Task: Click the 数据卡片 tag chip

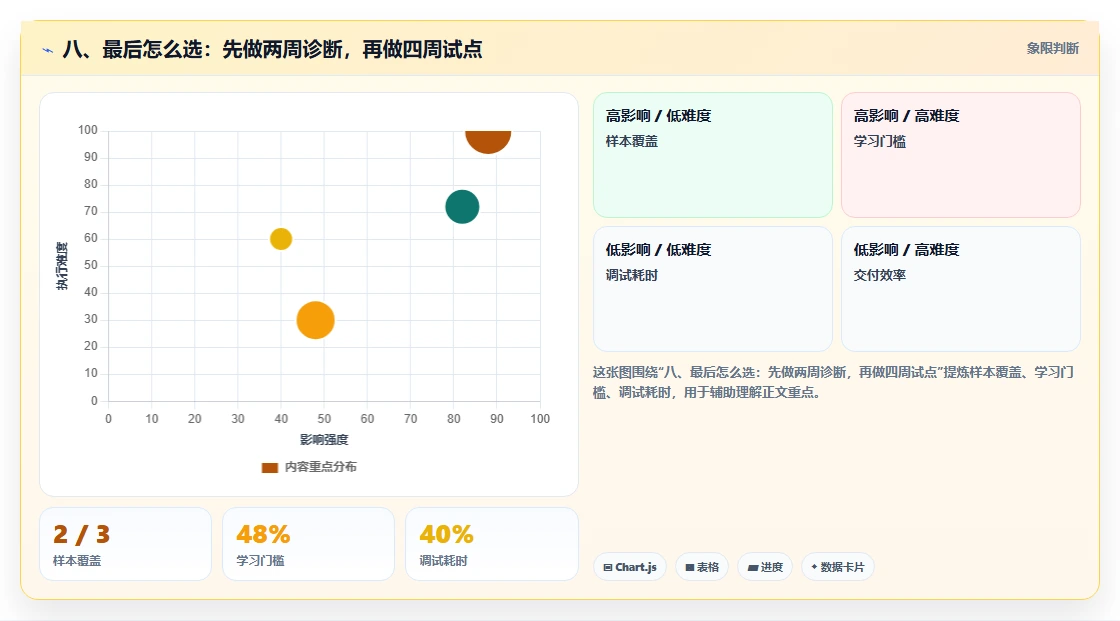Action: click(838, 567)
